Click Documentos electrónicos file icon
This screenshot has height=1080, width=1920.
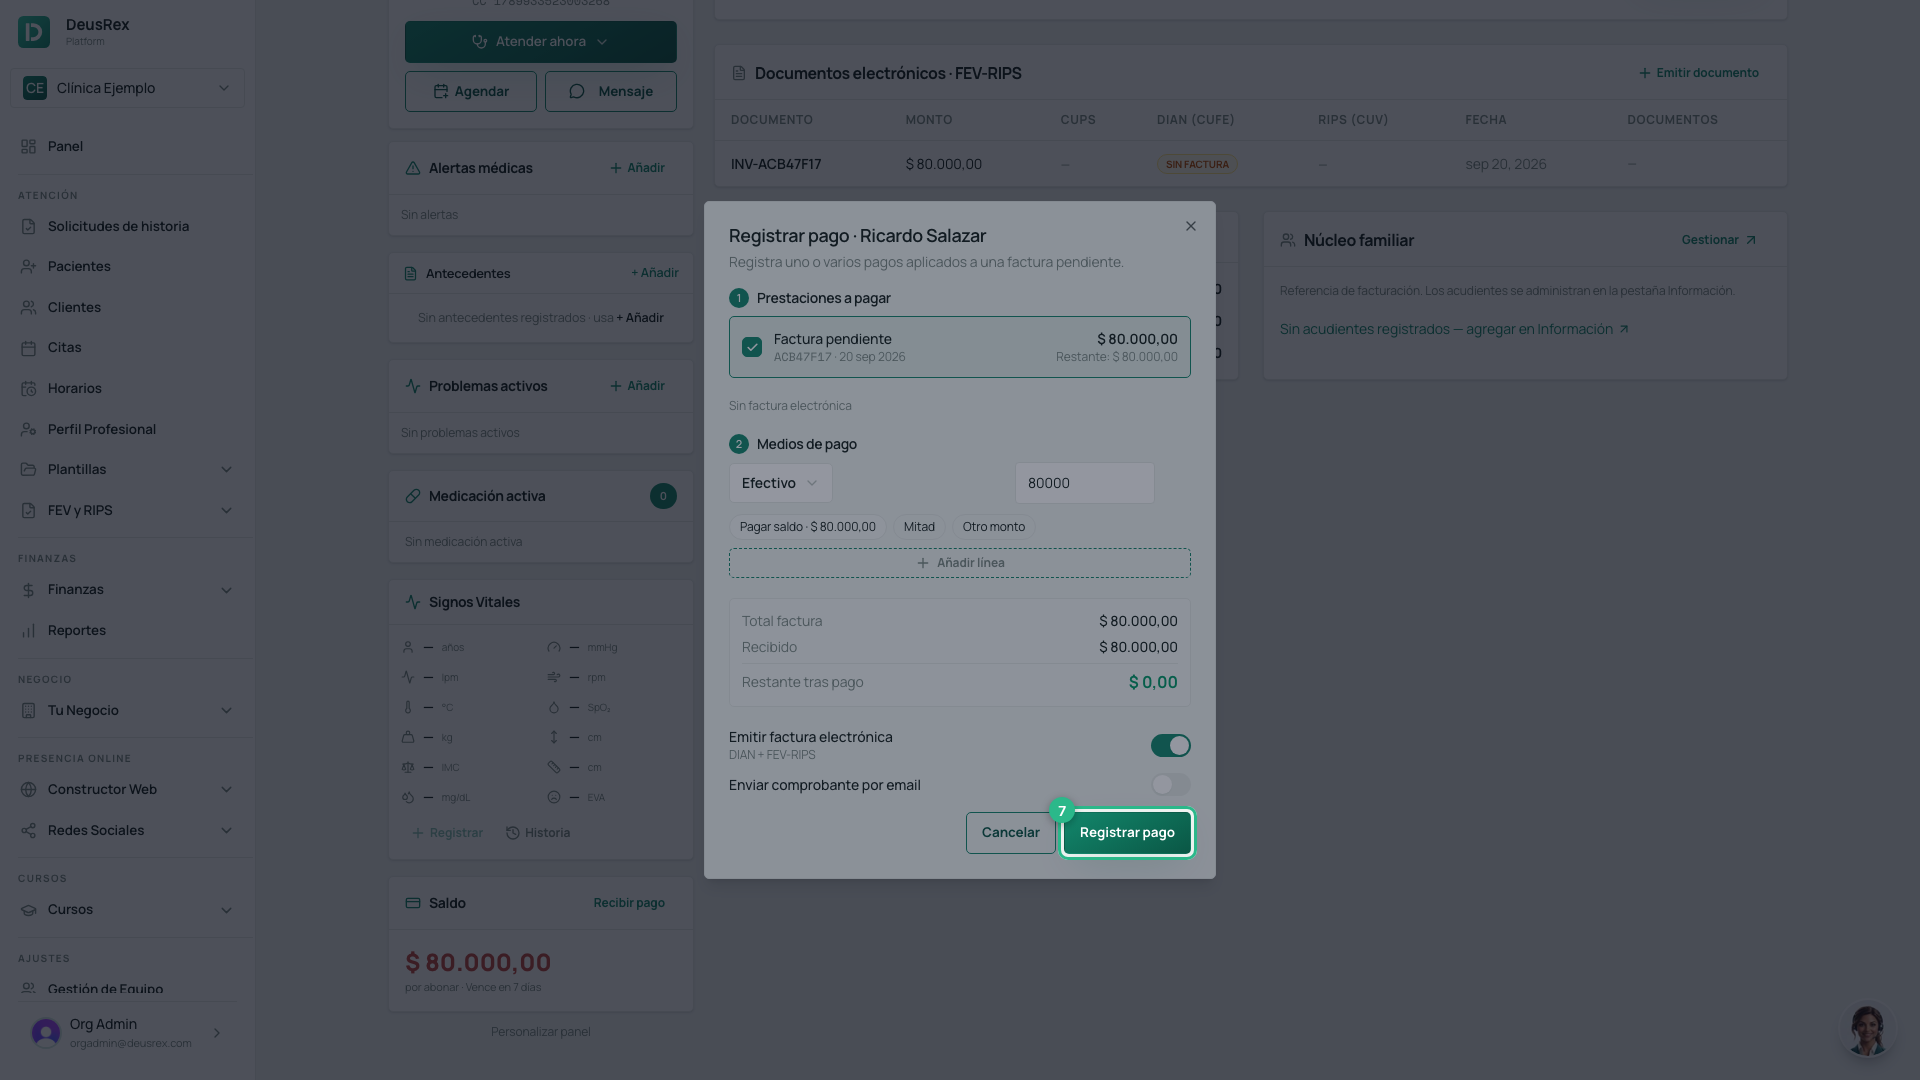tap(739, 73)
